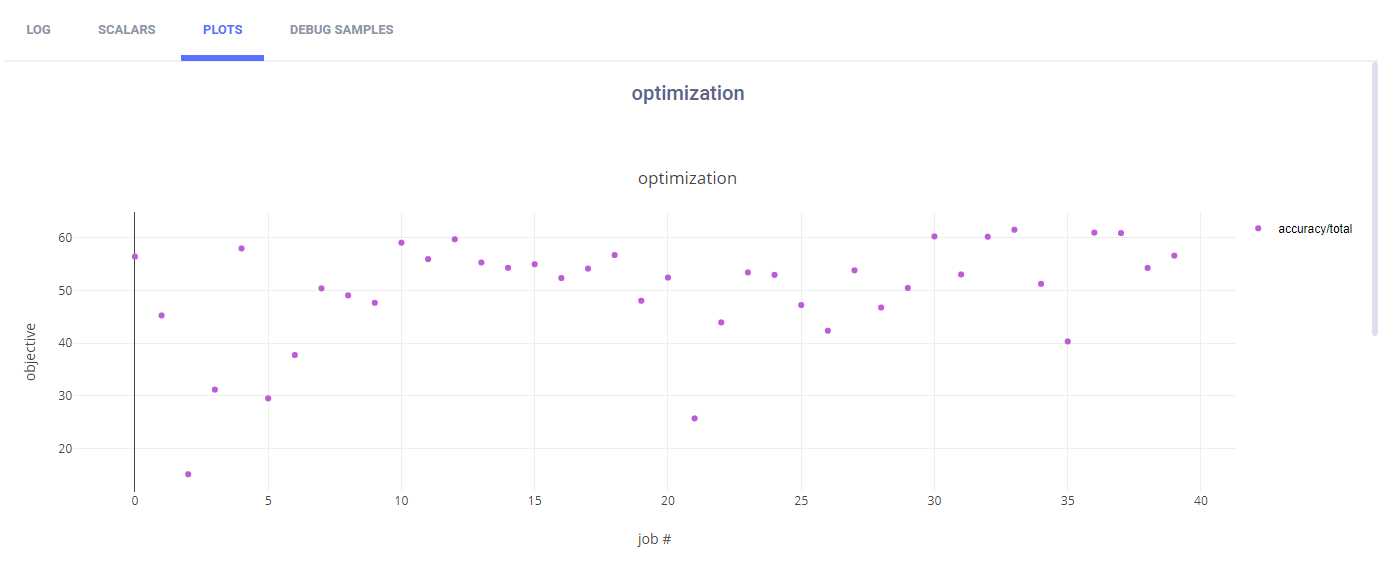Click the bold optimization section header
The image size is (1378, 584).
pyautogui.click(x=688, y=93)
